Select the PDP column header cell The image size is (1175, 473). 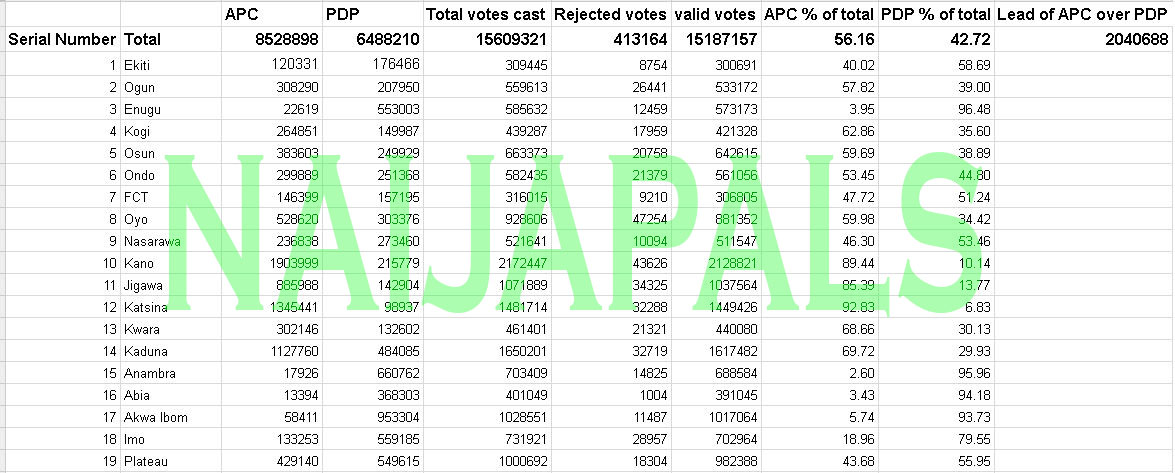click(372, 13)
